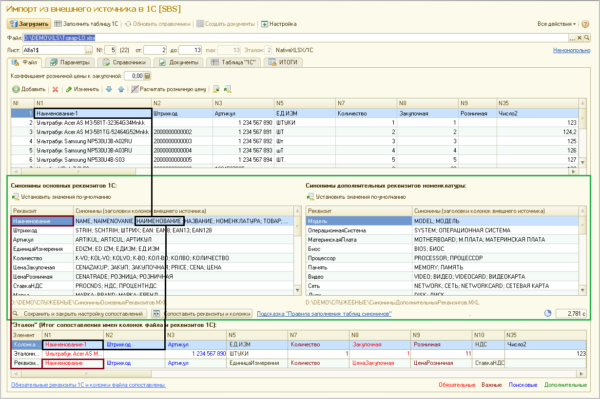Switch to the Файл tab

point(25,62)
